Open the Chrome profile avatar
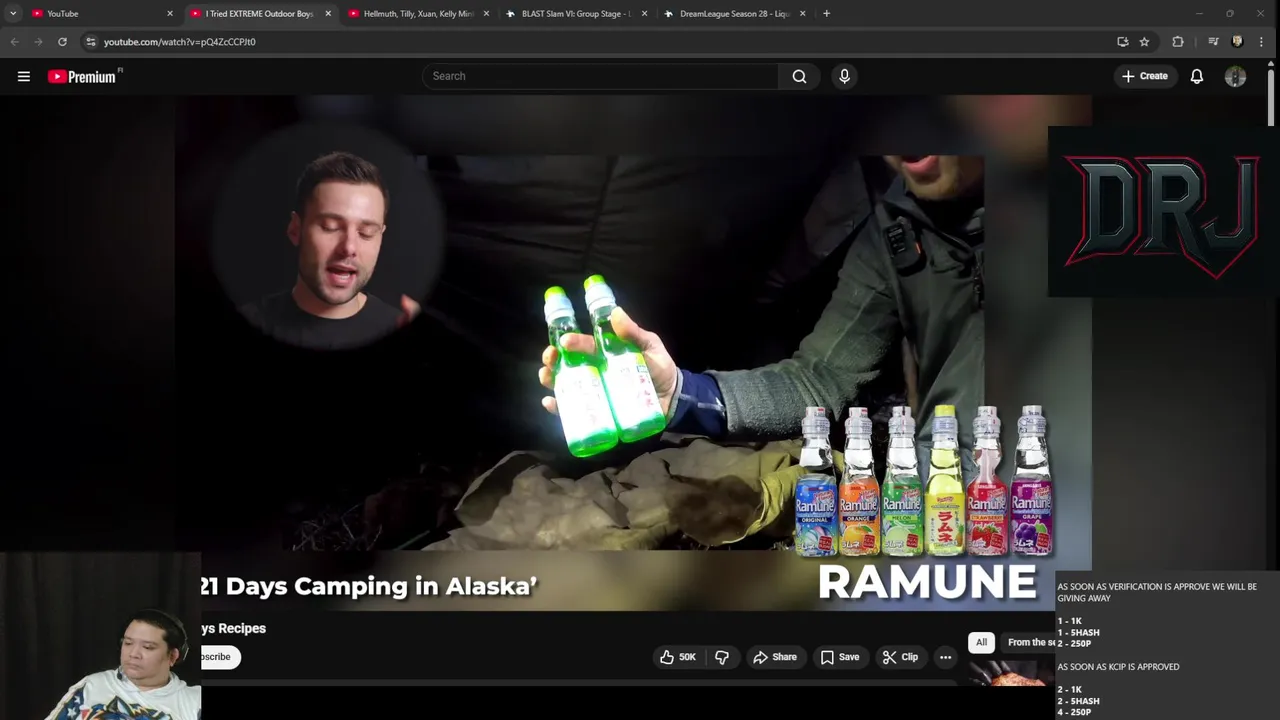 coord(1237,42)
